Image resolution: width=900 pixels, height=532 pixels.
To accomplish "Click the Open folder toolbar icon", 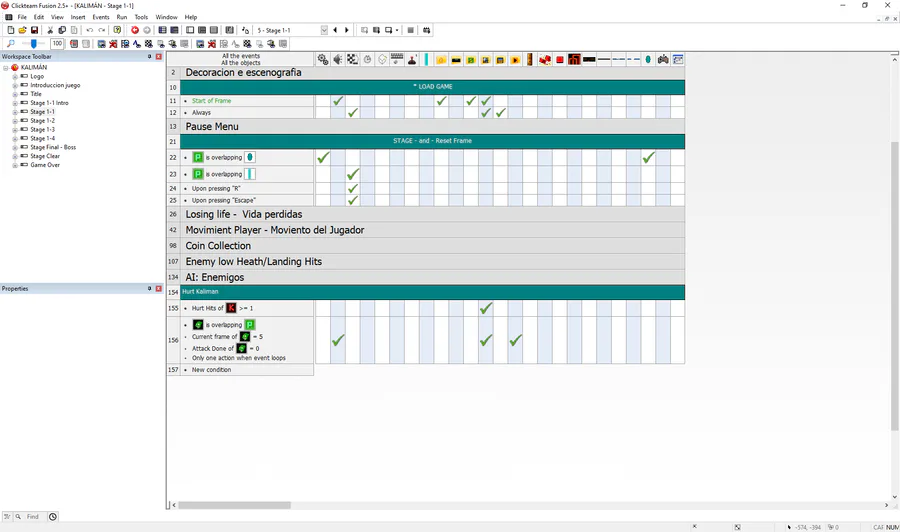I will pyautogui.click(x=22, y=30).
